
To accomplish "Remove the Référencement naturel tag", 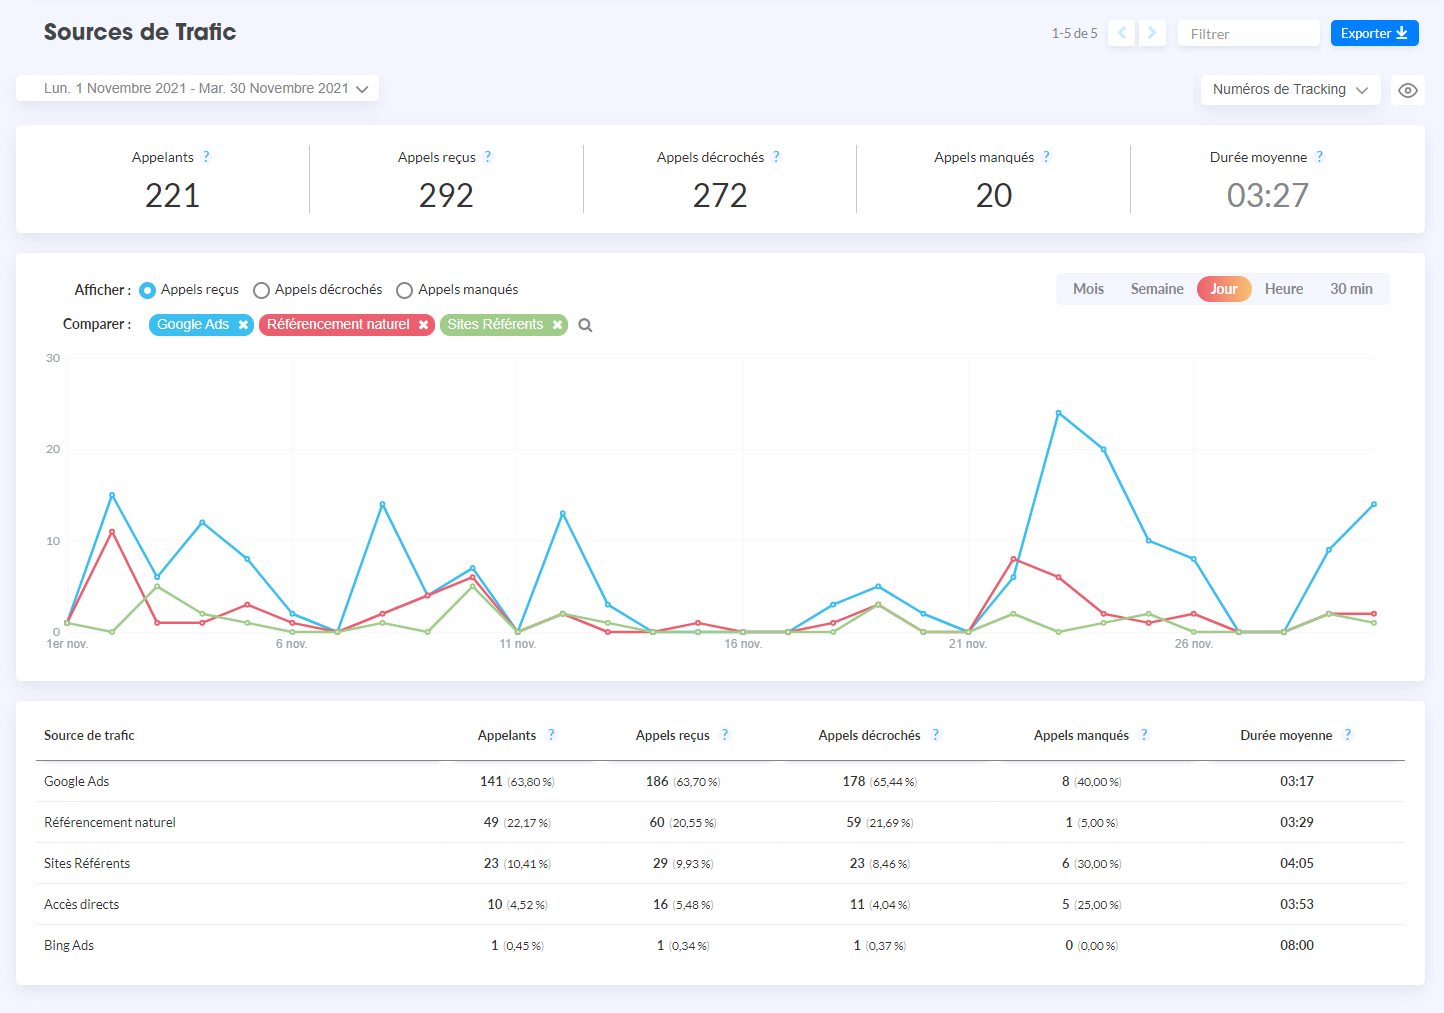I will click(x=423, y=325).
